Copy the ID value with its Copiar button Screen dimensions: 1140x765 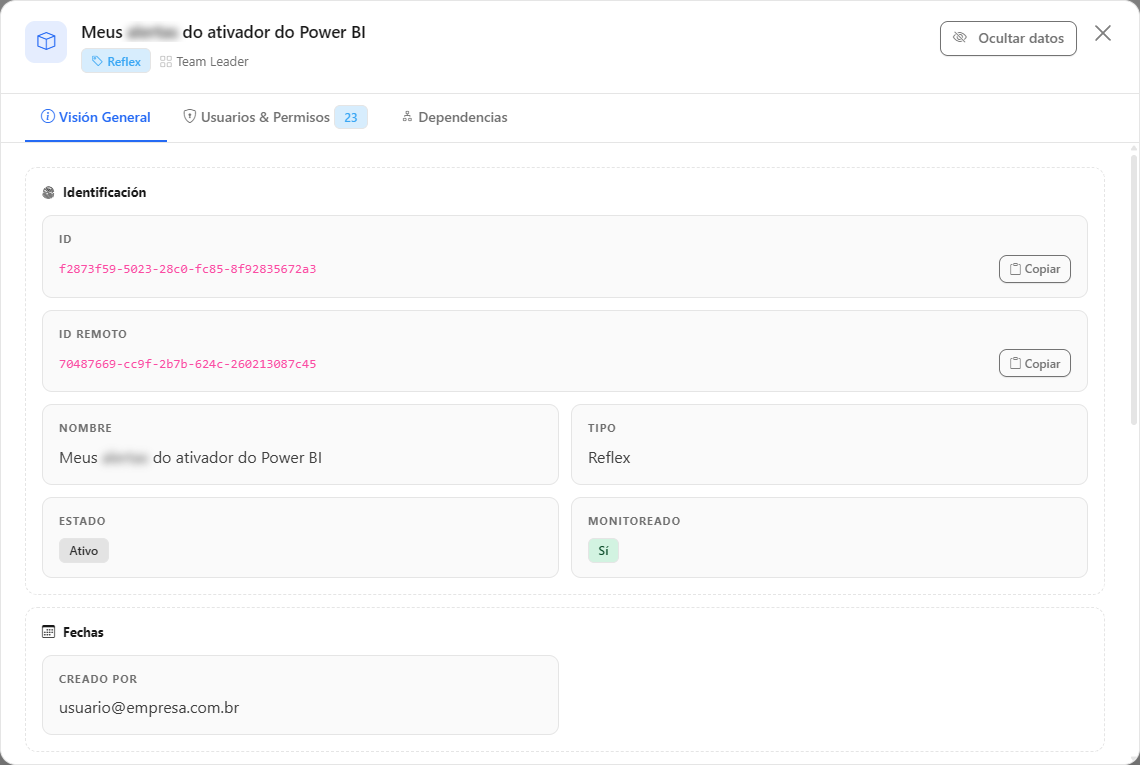tap(1035, 269)
